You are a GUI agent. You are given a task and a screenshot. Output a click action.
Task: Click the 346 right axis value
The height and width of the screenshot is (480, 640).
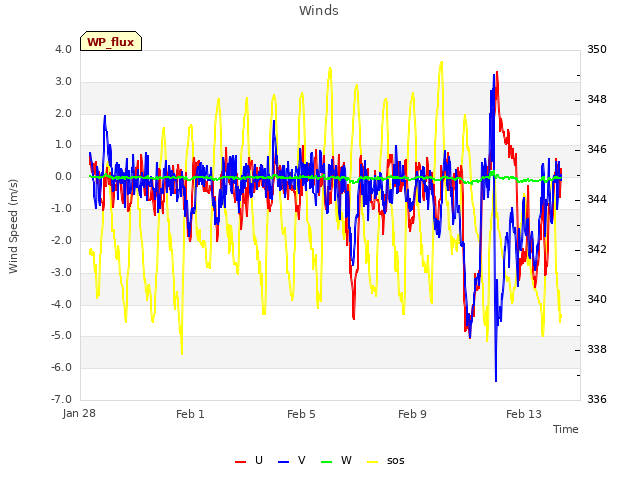pyautogui.click(x=597, y=149)
